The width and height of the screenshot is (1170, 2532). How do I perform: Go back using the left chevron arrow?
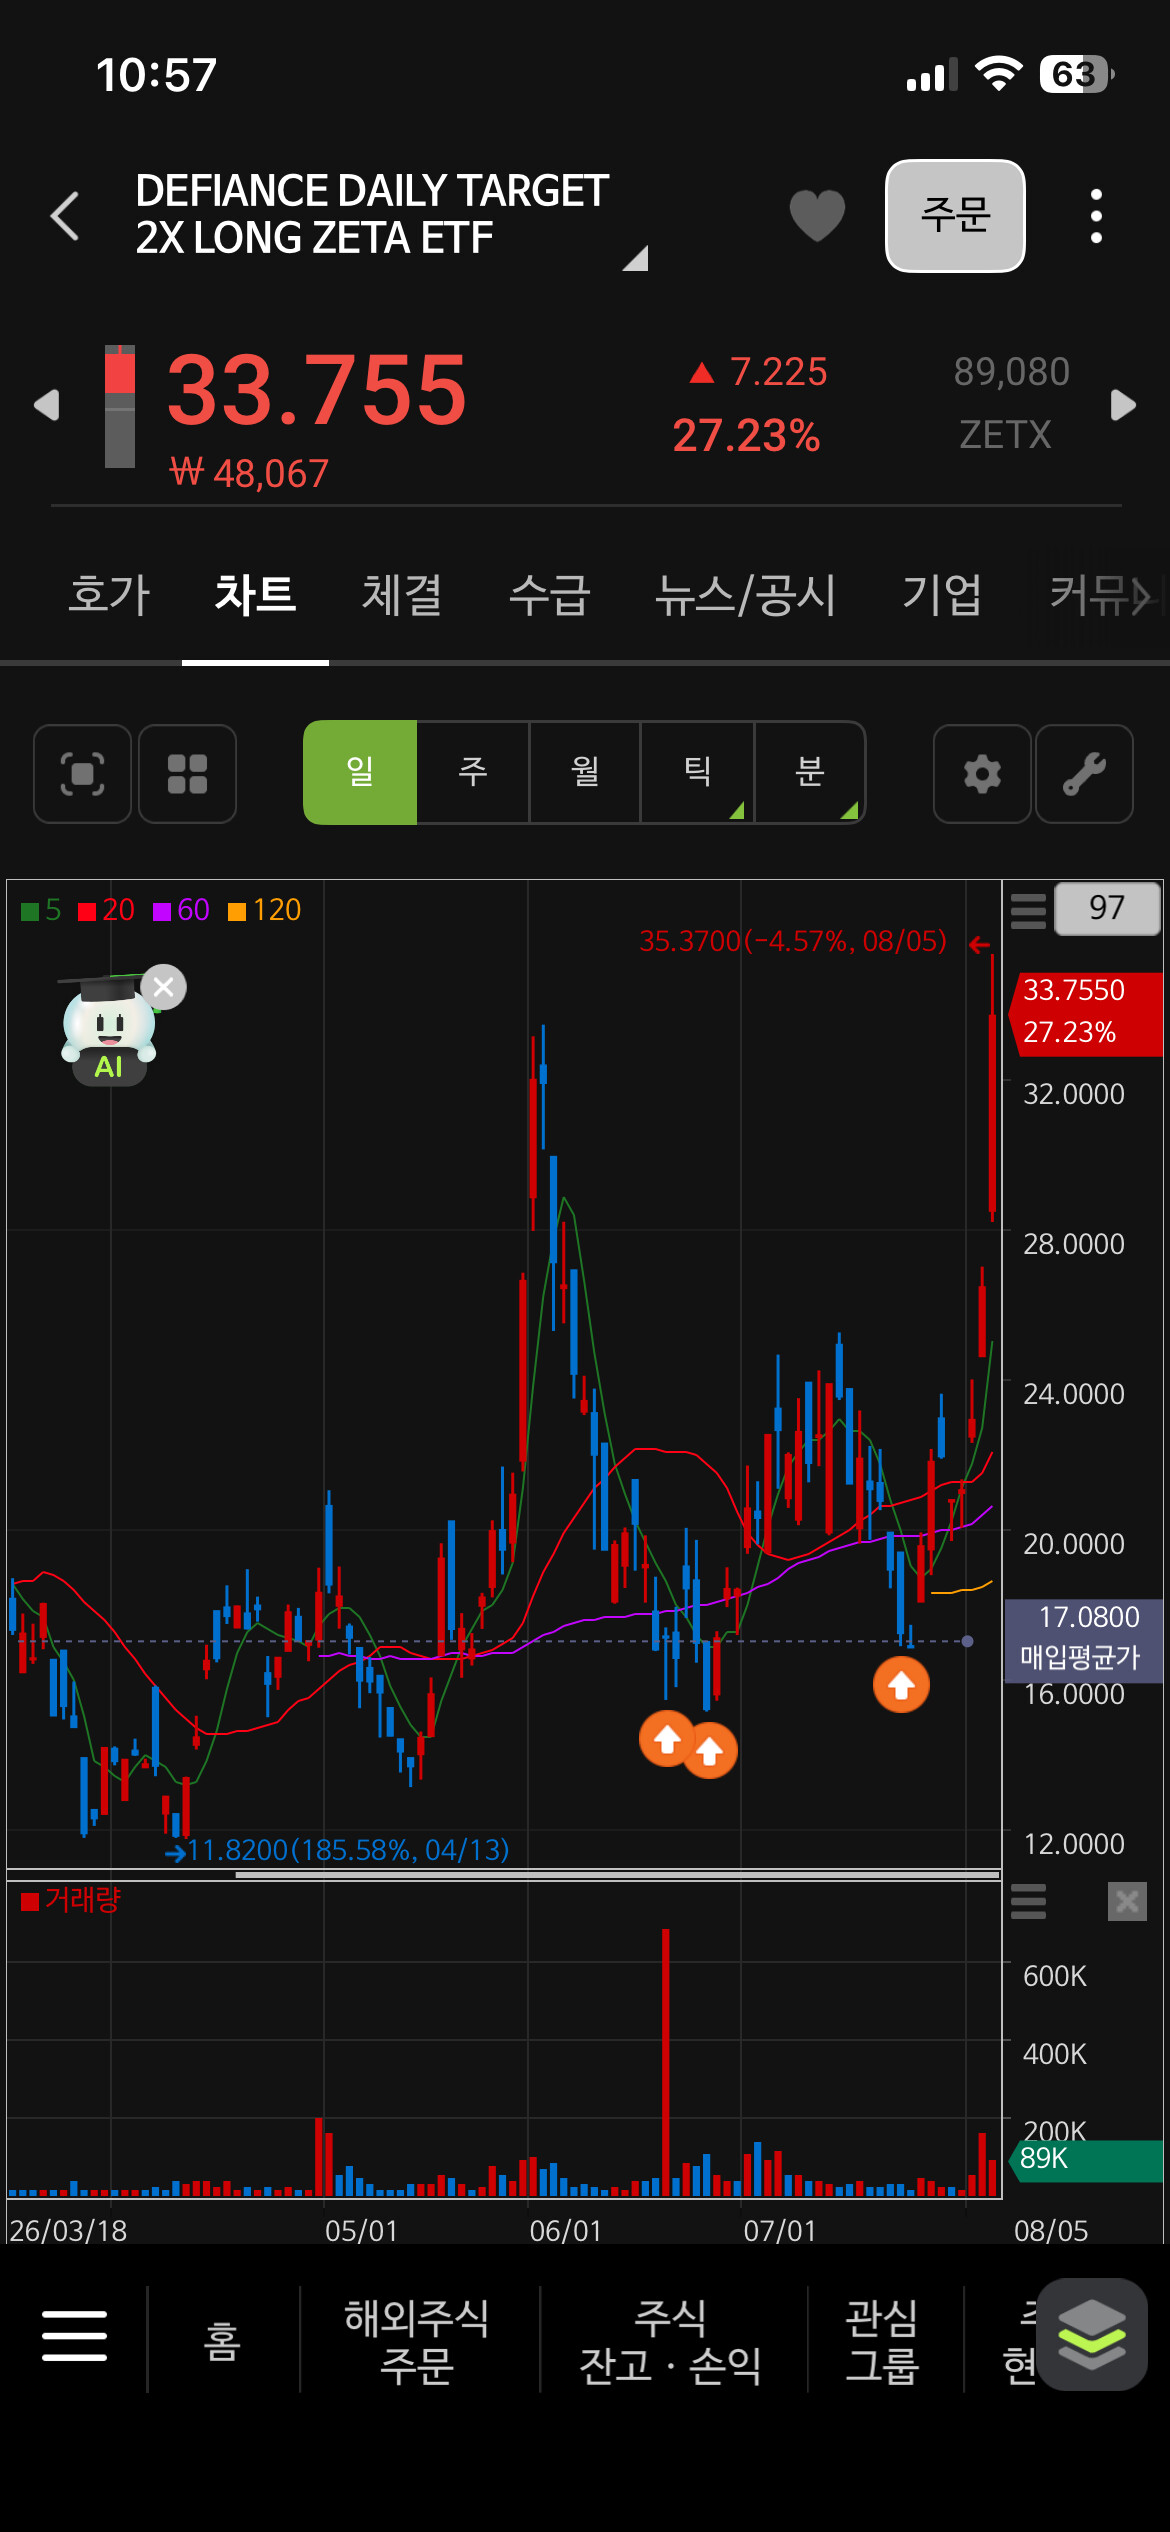[x=65, y=216]
